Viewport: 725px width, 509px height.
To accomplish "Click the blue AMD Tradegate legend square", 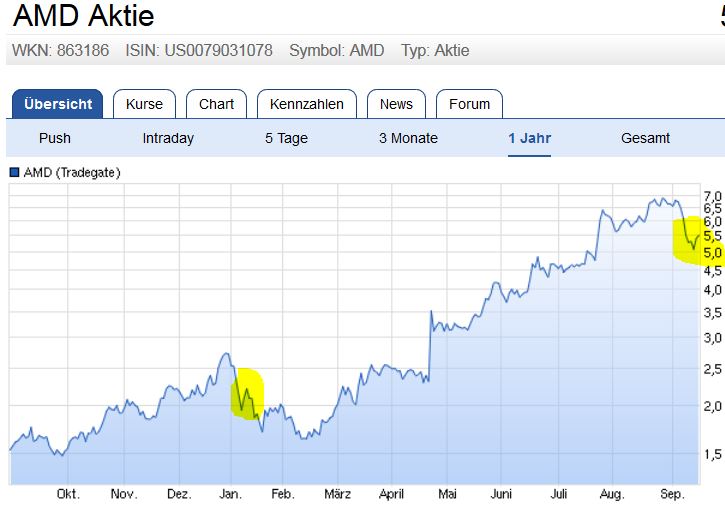I will 15,173.
